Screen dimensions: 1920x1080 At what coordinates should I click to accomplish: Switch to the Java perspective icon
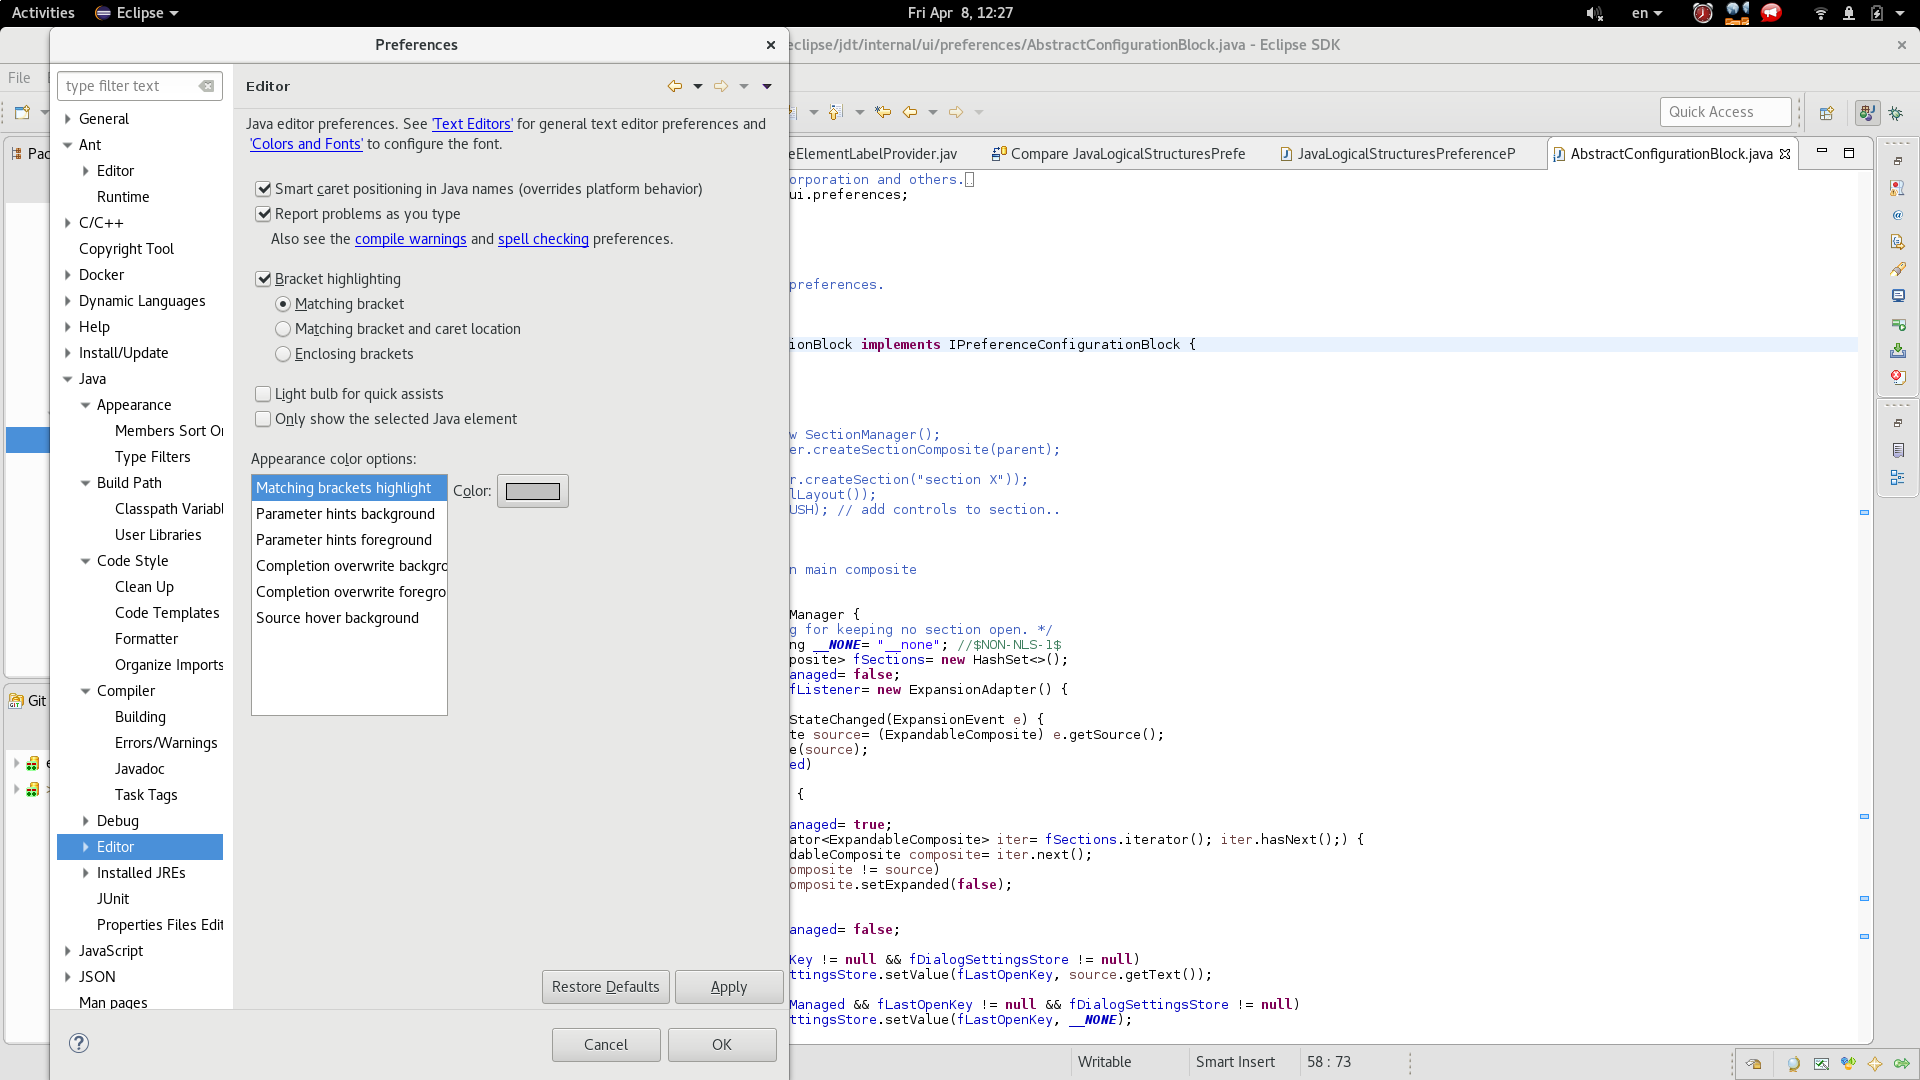[1867, 113]
